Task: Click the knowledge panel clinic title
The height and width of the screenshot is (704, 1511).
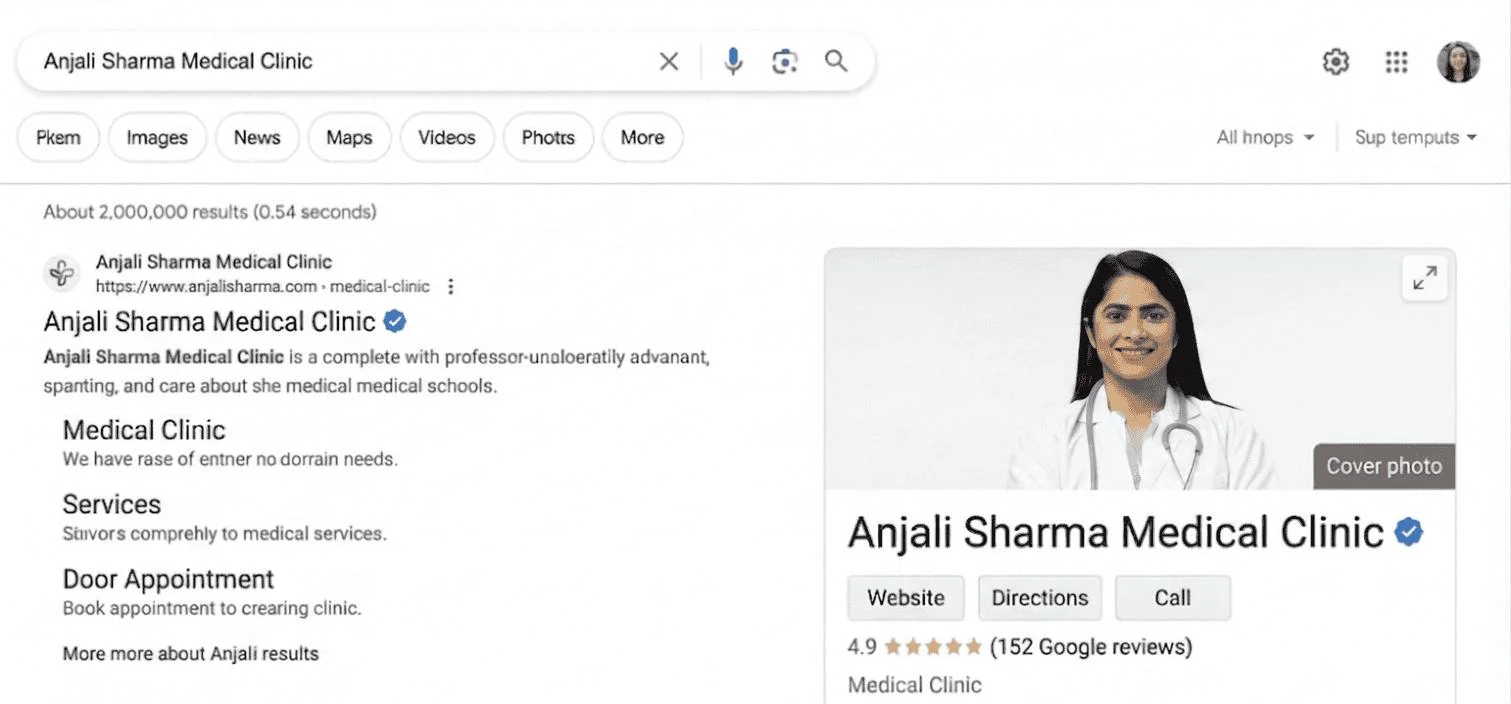Action: [x=1115, y=532]
